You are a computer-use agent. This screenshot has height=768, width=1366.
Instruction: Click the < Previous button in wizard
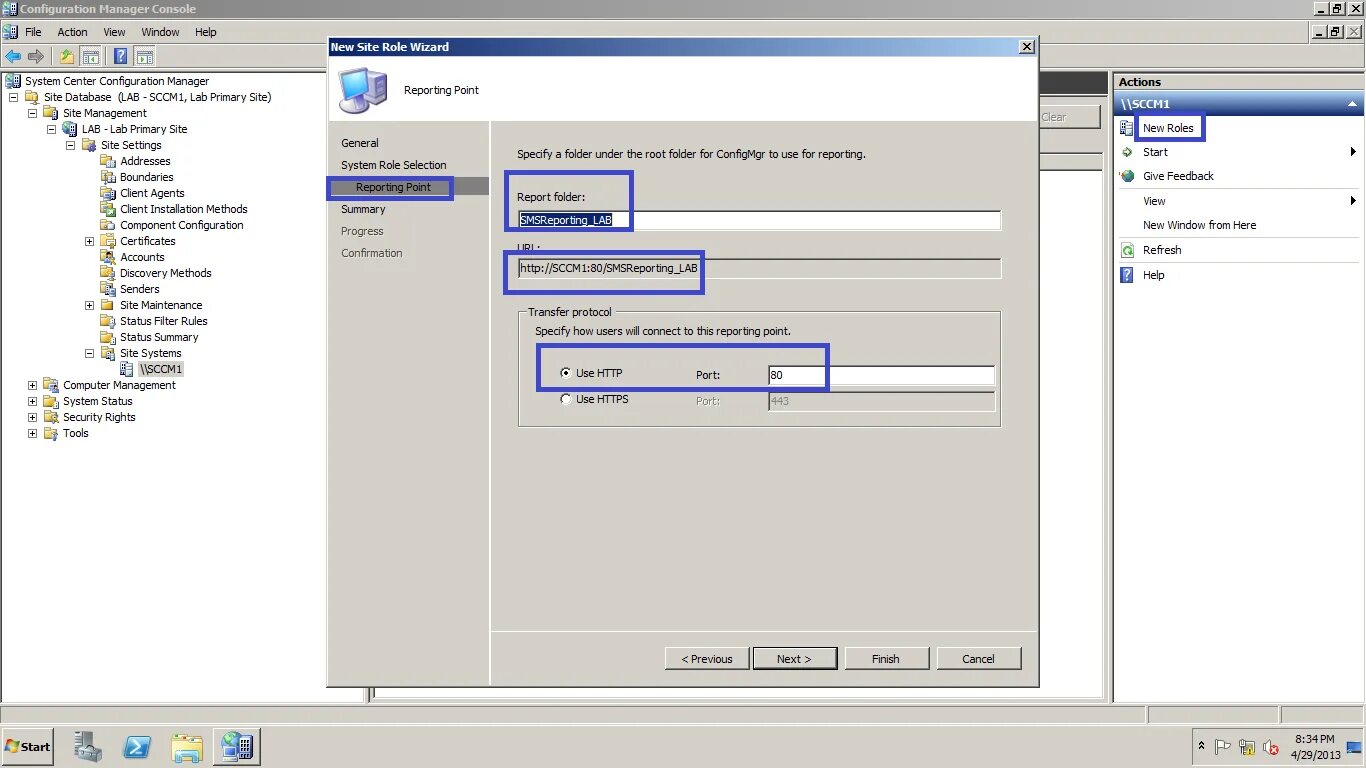pos(707,659)
